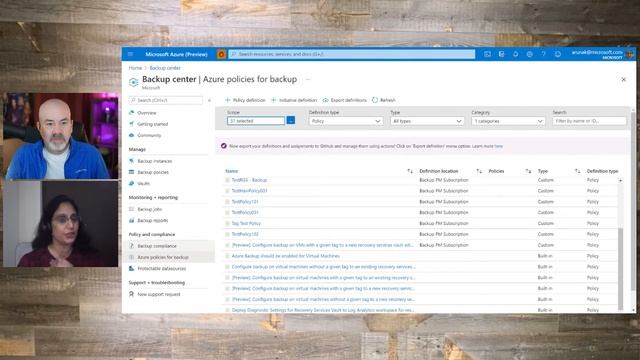The image size is (640, 360).
Task: Sort the table by Name column
Action: 231,171
